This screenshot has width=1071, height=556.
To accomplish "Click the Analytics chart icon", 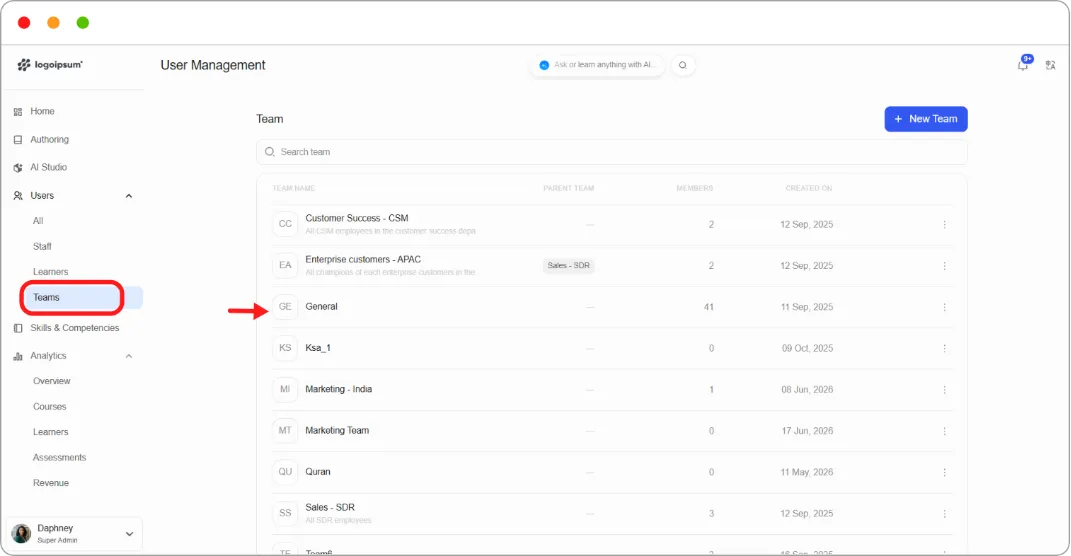I will pyautogui.click(x=18, y=356).
